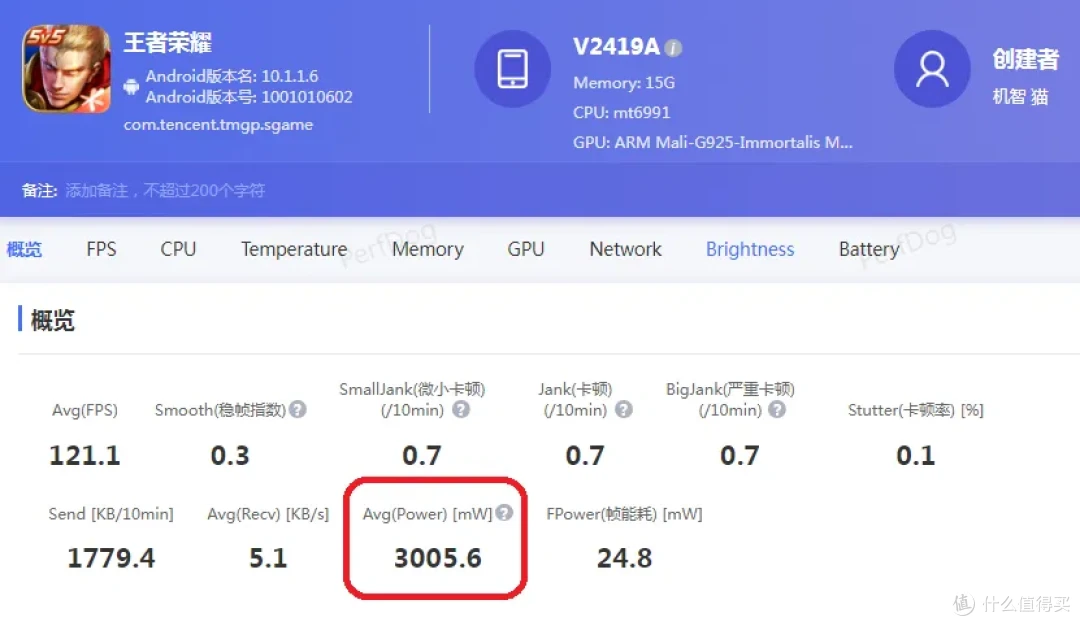The height and width of the screenshot is (626, 1080).
Task: Switch to the CPU tab
Action: pyautogui.click(x=178, y=249)
